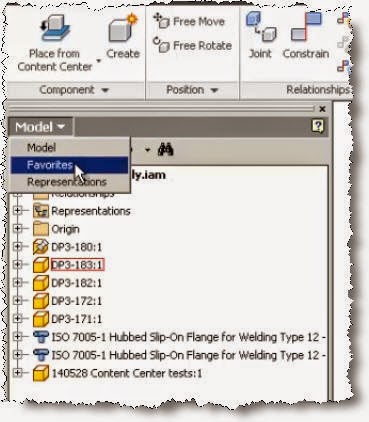This screenshot has width=369, height=422.
Task: Expand the DP3-182:1 tree node
Action: coord(17,283)
